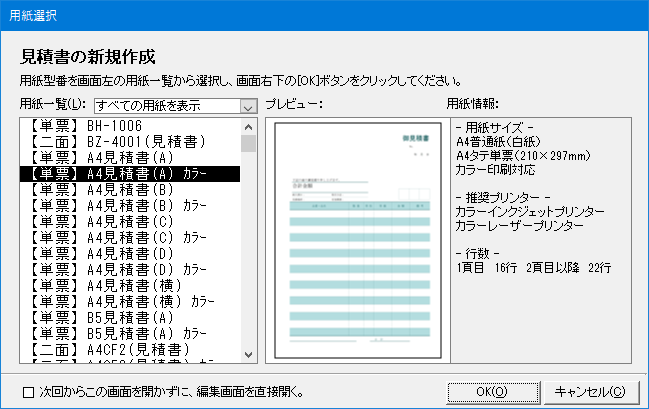Click the paper list scroll-up arrow
The image size is (649, 409).
[x=248, y=127]
